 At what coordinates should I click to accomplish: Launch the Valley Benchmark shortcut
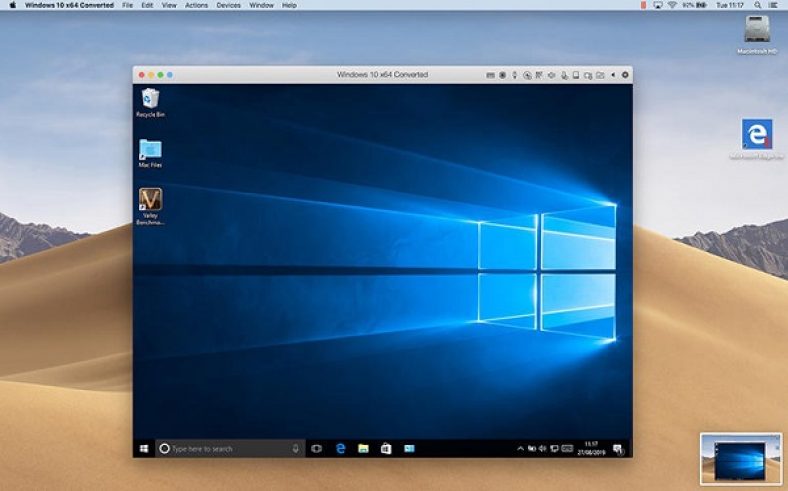[x=150, y=206]
